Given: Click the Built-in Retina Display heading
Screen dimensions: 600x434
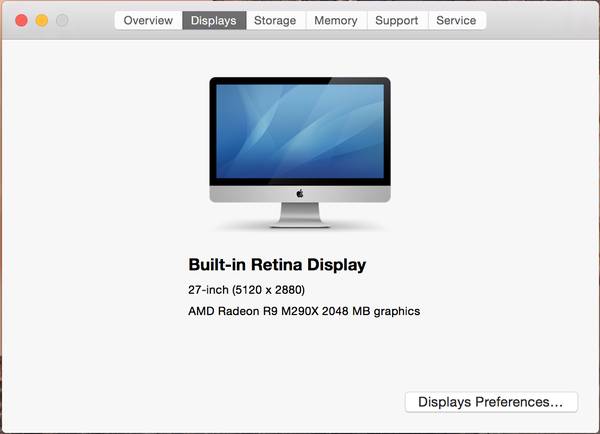Looking at the screenshot, I should (277, 265).
